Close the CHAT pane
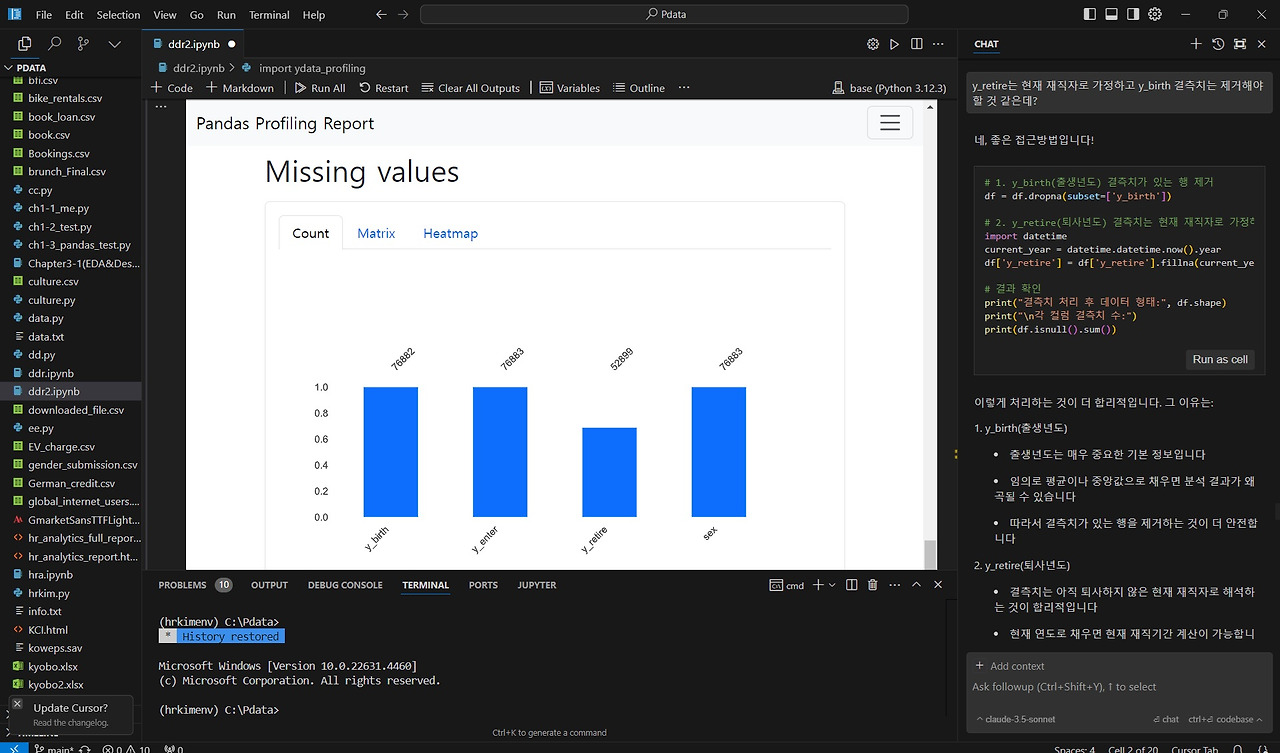Image resolution: width=1280 pixels, height=753 pixels. [x=1262, y=44]
